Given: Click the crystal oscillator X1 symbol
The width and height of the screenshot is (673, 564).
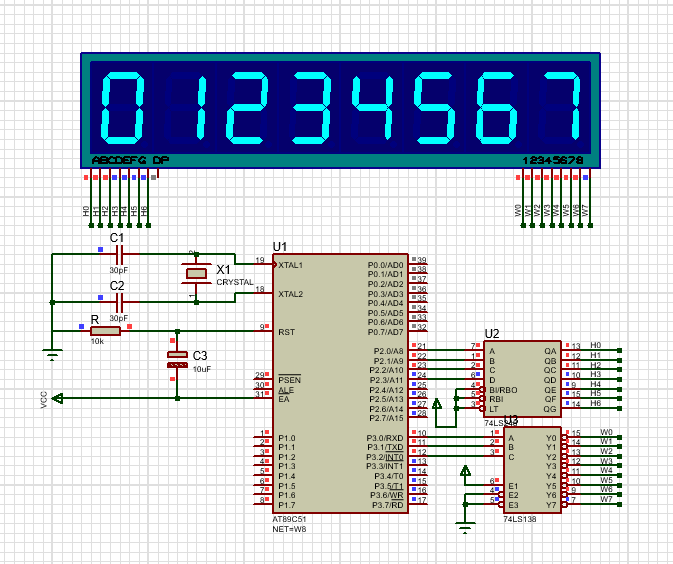Looking at the screenshot, I should coord(196,273).
